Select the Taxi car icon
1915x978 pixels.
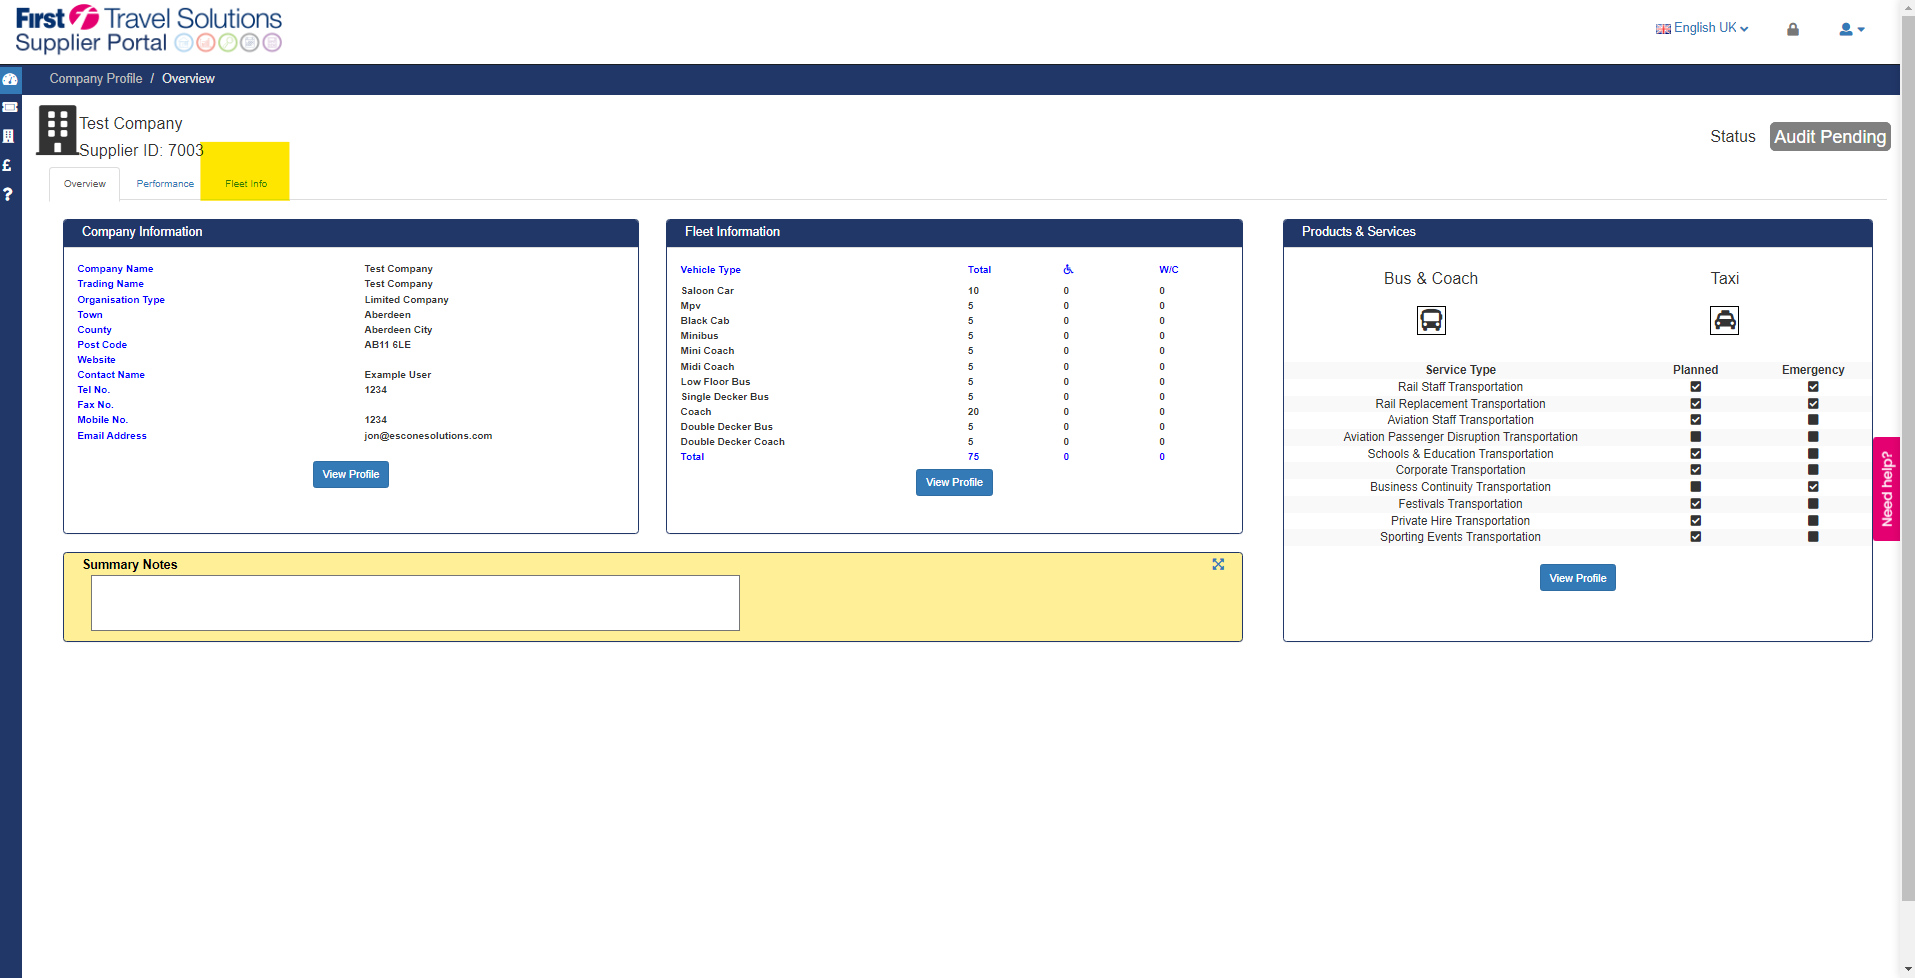1725,320
